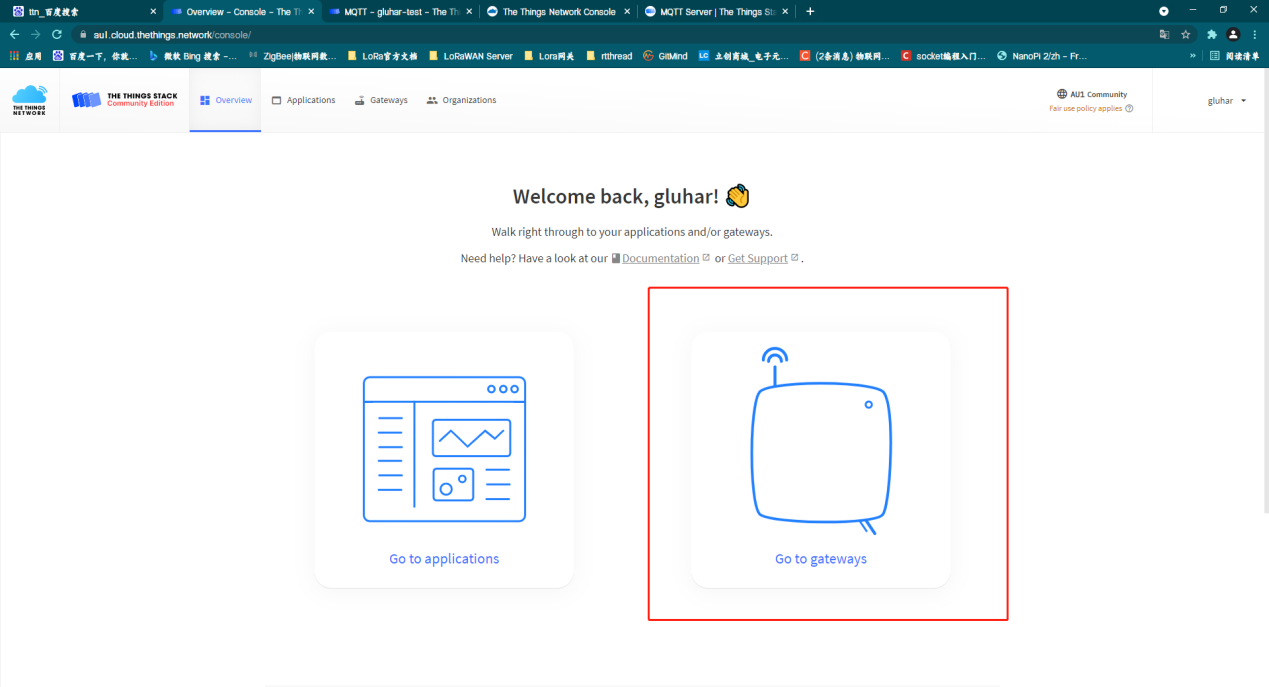The width and height of the screenshot is (1269, 687).
Task: Expand the hidden bookmarks overflow chevron
Action: (1192, 56)
